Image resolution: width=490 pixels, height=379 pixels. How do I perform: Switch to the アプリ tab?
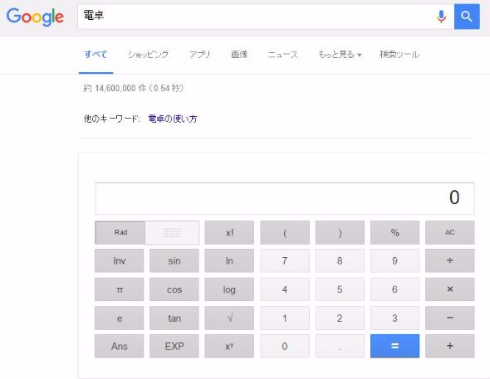(200, 54)
